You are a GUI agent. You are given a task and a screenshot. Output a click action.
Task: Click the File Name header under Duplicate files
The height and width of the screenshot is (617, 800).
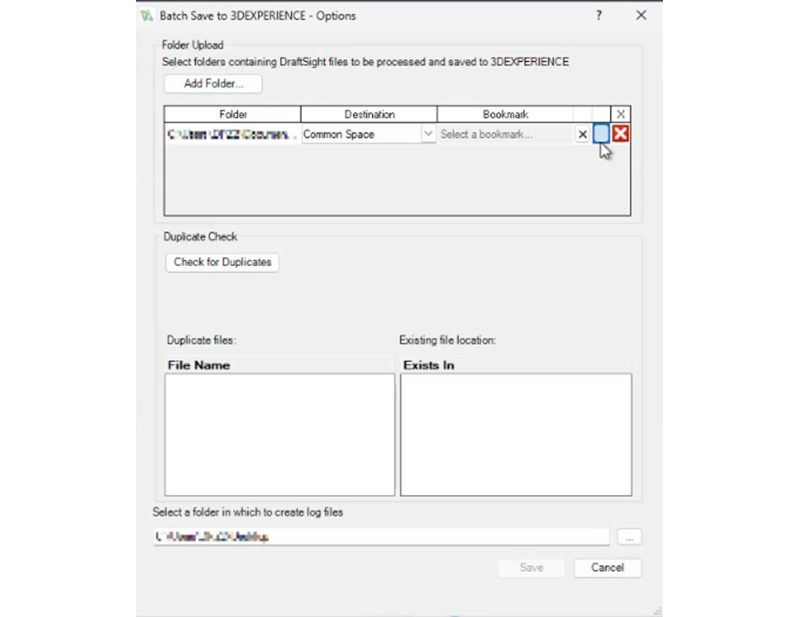tap(200, 364)
